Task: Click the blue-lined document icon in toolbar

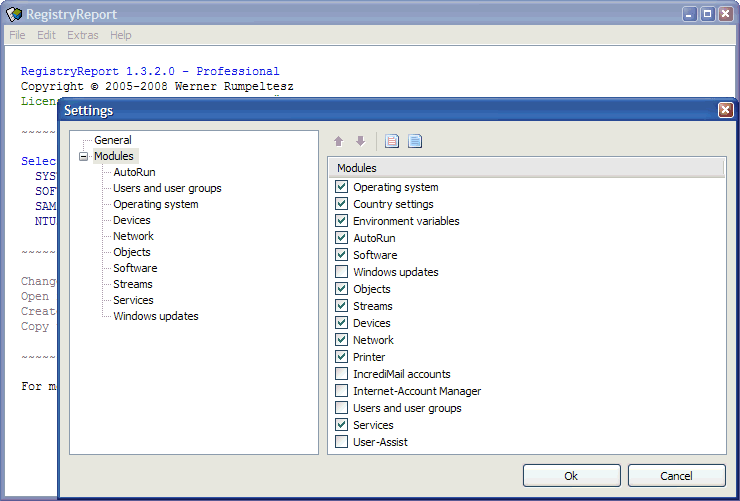Action: click(x=414, y=141)
